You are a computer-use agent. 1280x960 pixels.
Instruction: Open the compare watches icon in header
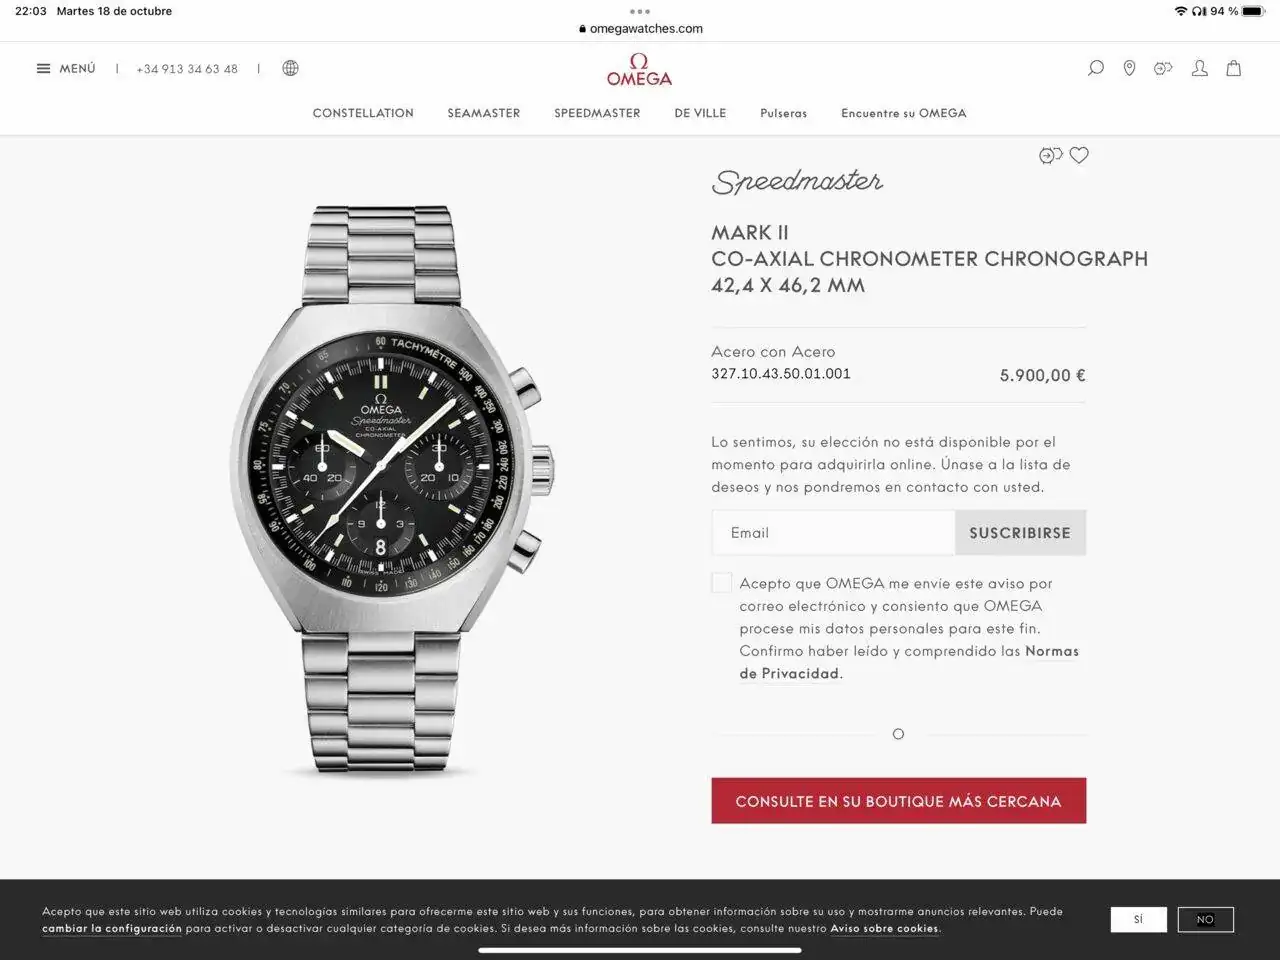(1163, 68)
